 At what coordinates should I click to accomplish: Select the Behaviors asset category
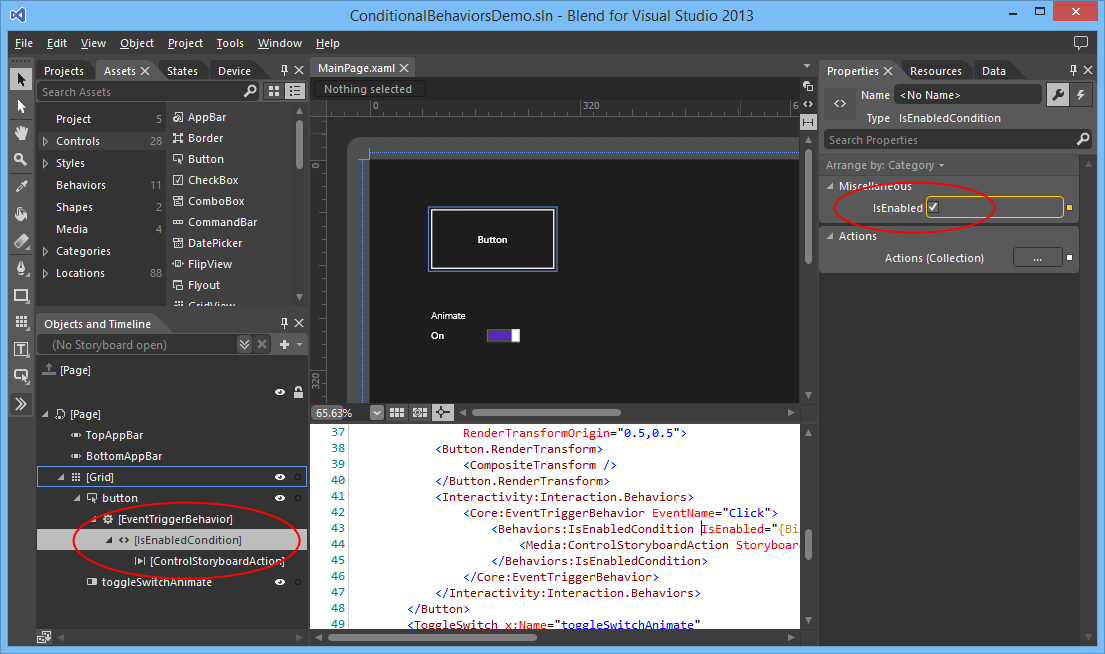pos(81,185)
